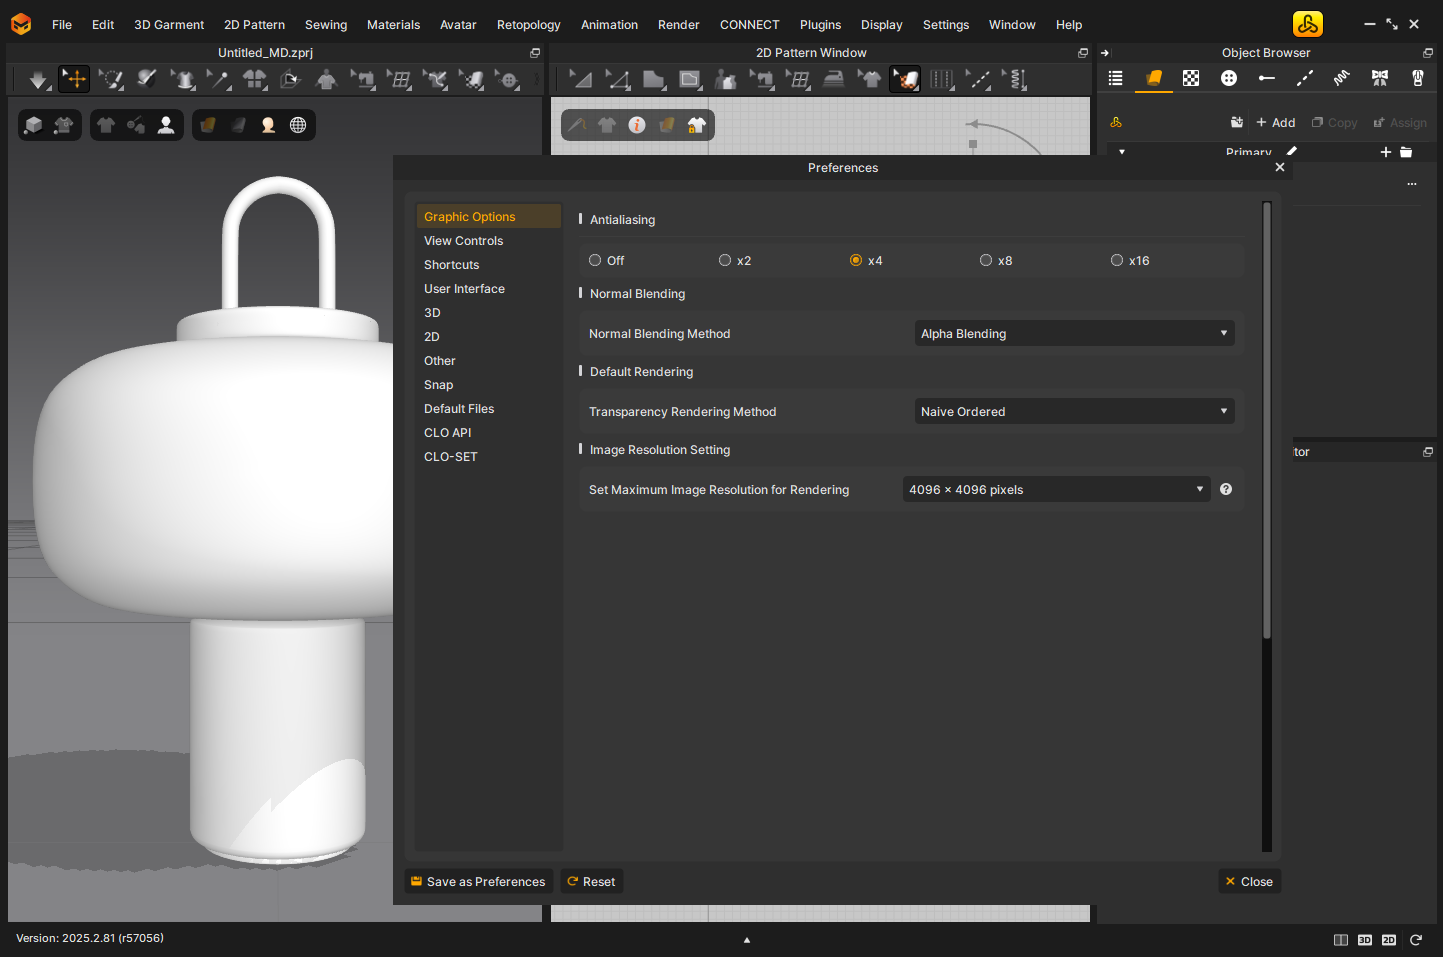
Task: Select the Fabric tab in Object Browser
Action: [1154, 78]
